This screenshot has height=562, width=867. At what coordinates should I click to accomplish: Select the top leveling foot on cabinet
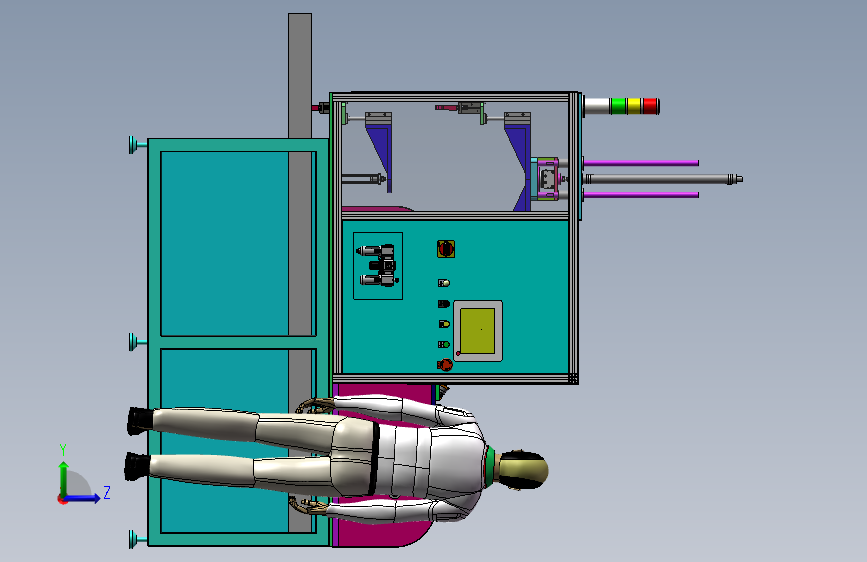(x=137, y=144)
